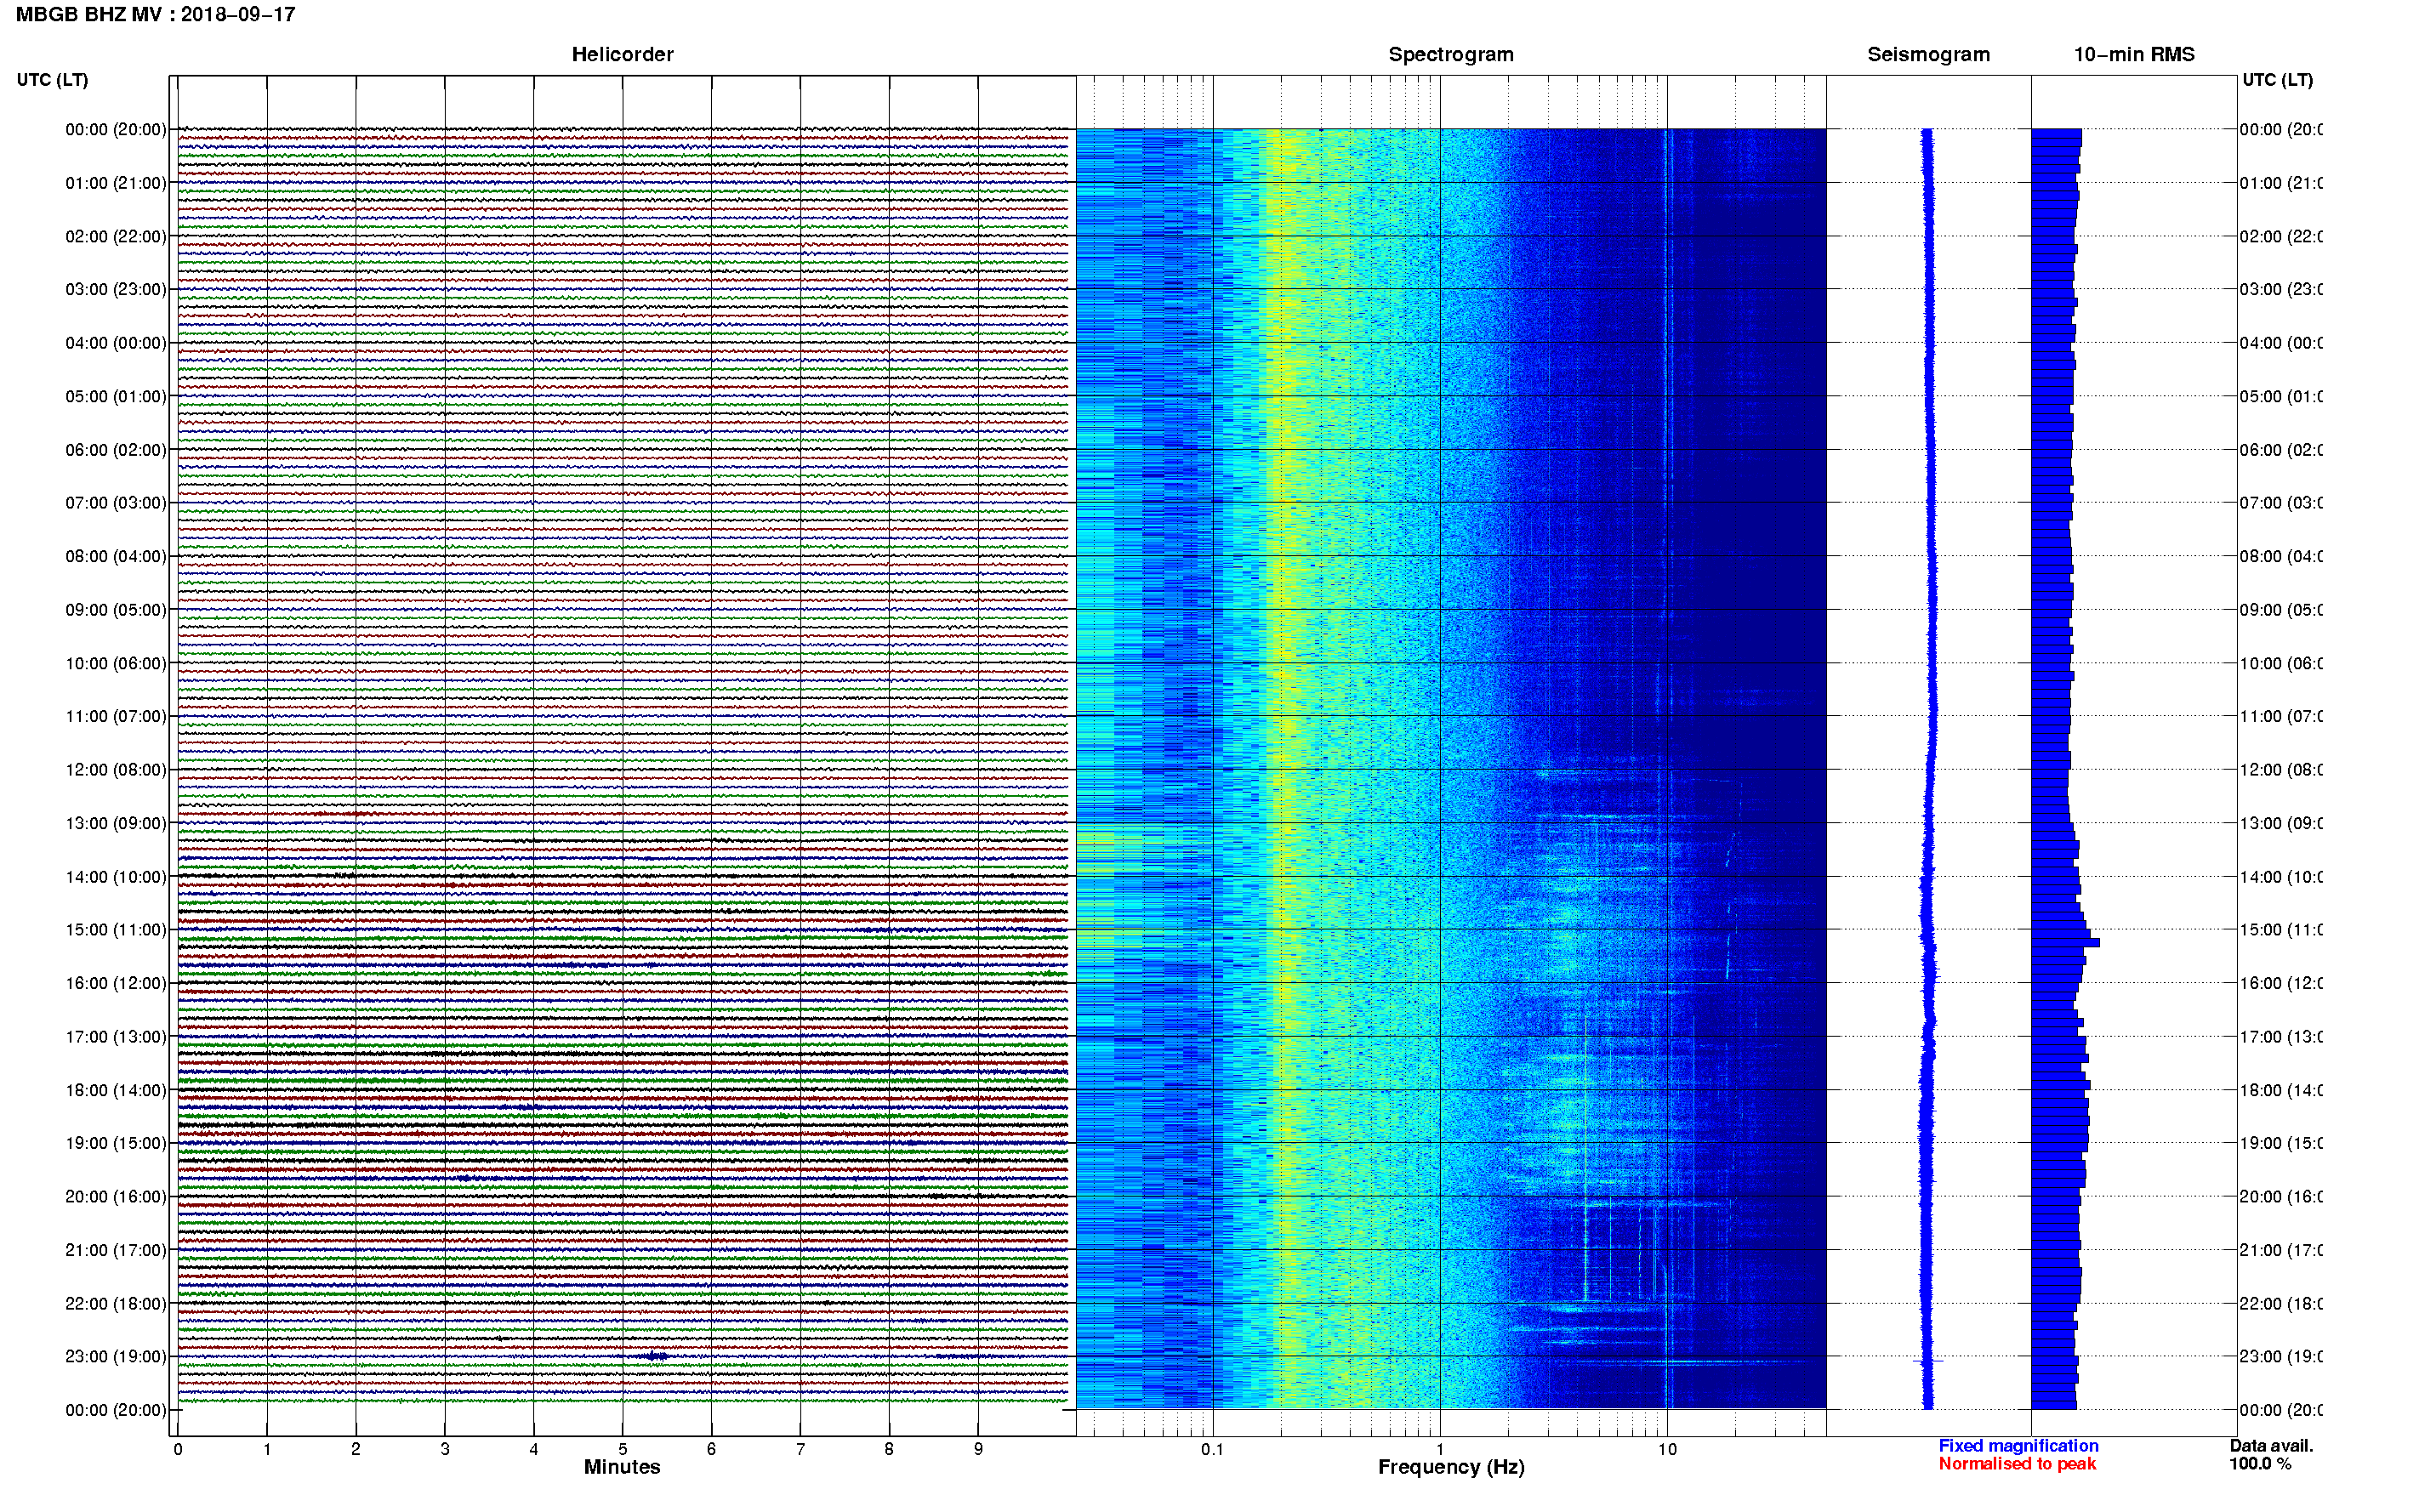Click the 'Helicorder' panel heading
This screenshot has width=2419, height=1512.
[622, 55]
